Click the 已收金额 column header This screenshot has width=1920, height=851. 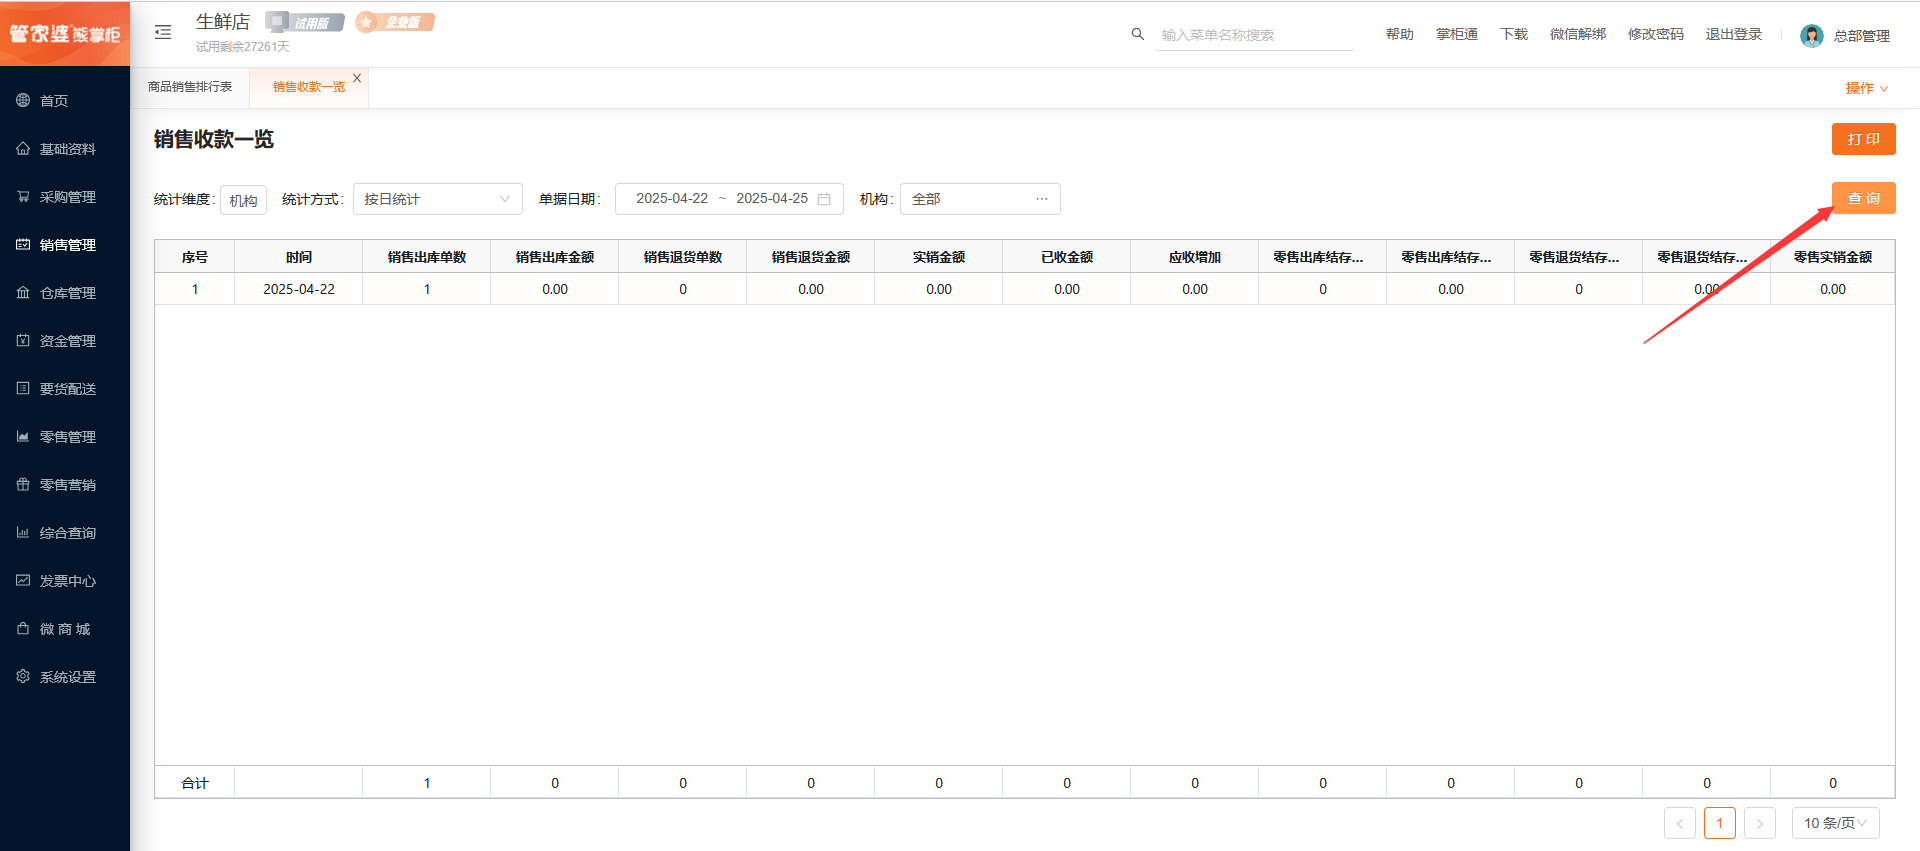point(1067,257)
